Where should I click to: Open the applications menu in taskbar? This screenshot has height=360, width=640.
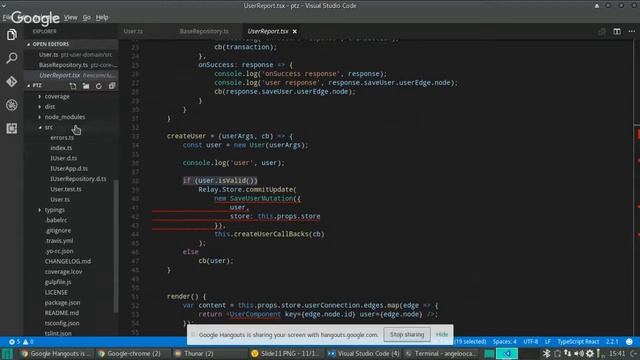7,353
